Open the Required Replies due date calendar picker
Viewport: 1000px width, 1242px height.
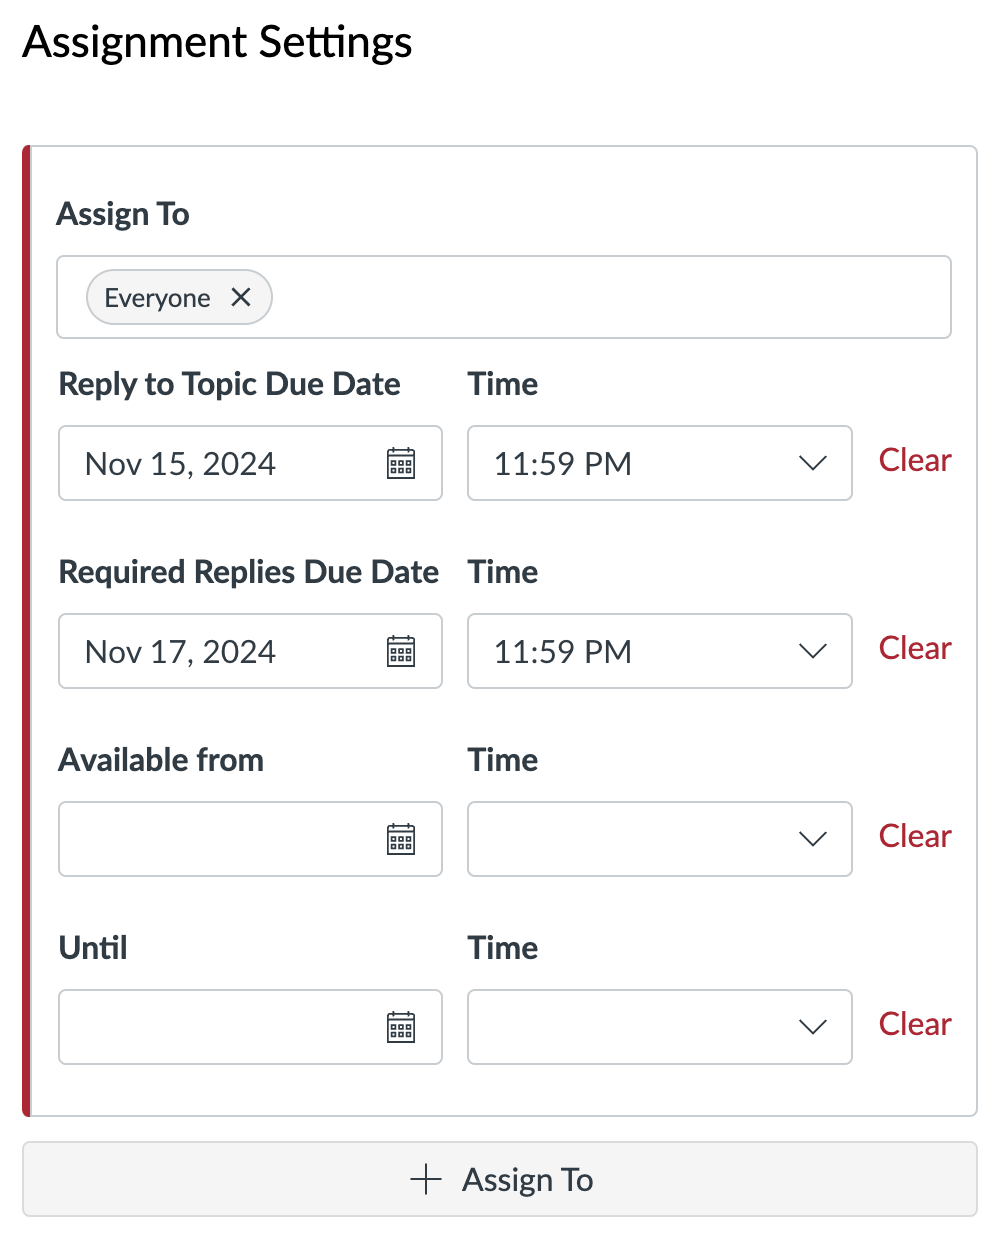tap(400, 651)
